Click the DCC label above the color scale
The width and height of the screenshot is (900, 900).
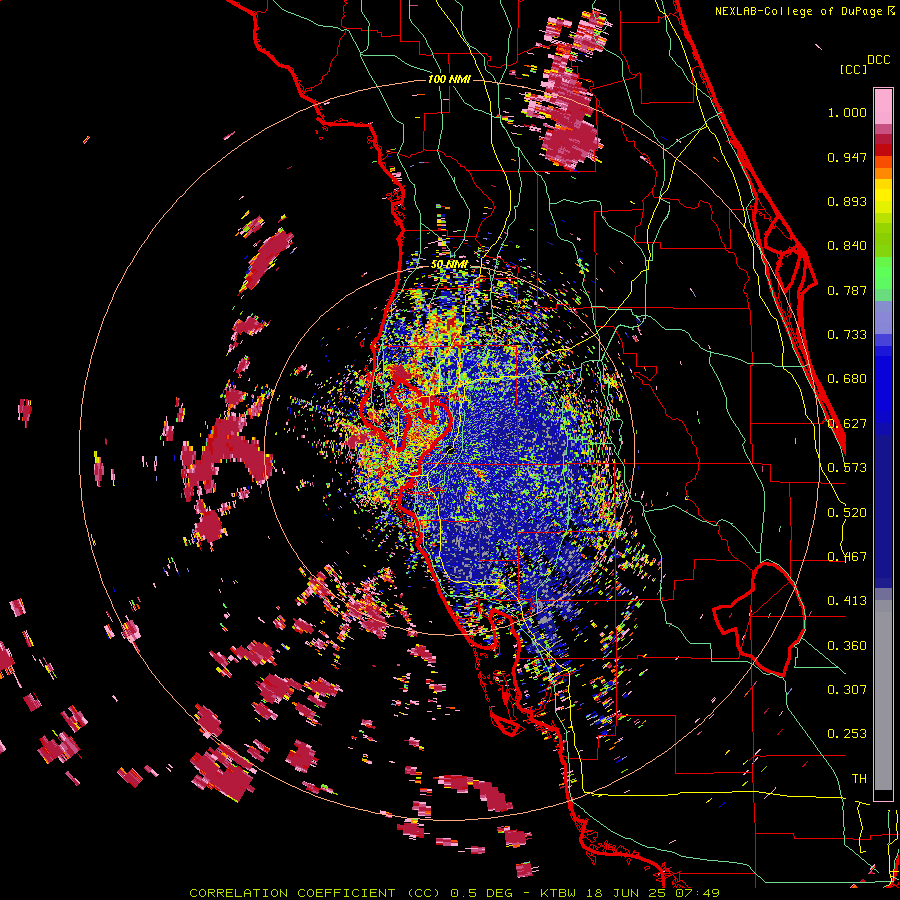[878, 59]
